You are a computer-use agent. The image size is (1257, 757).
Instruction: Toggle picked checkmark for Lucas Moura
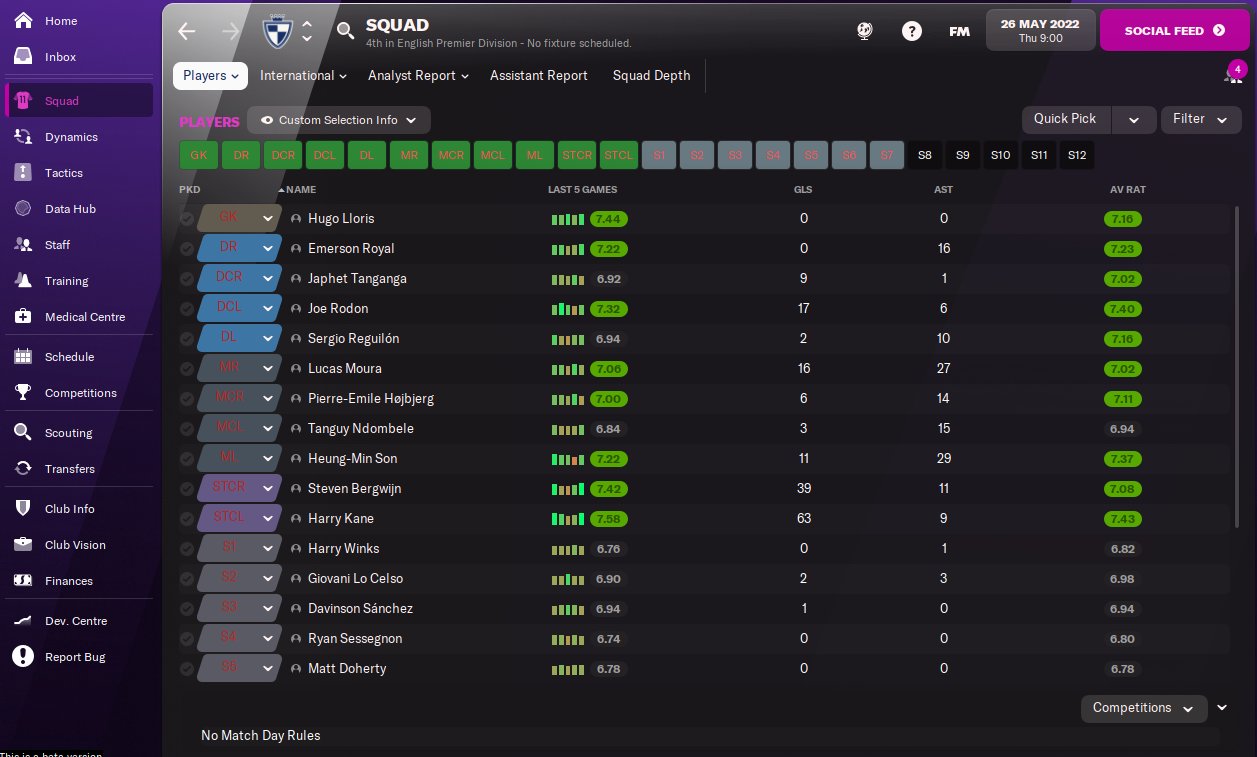click(x=187, y=369)
